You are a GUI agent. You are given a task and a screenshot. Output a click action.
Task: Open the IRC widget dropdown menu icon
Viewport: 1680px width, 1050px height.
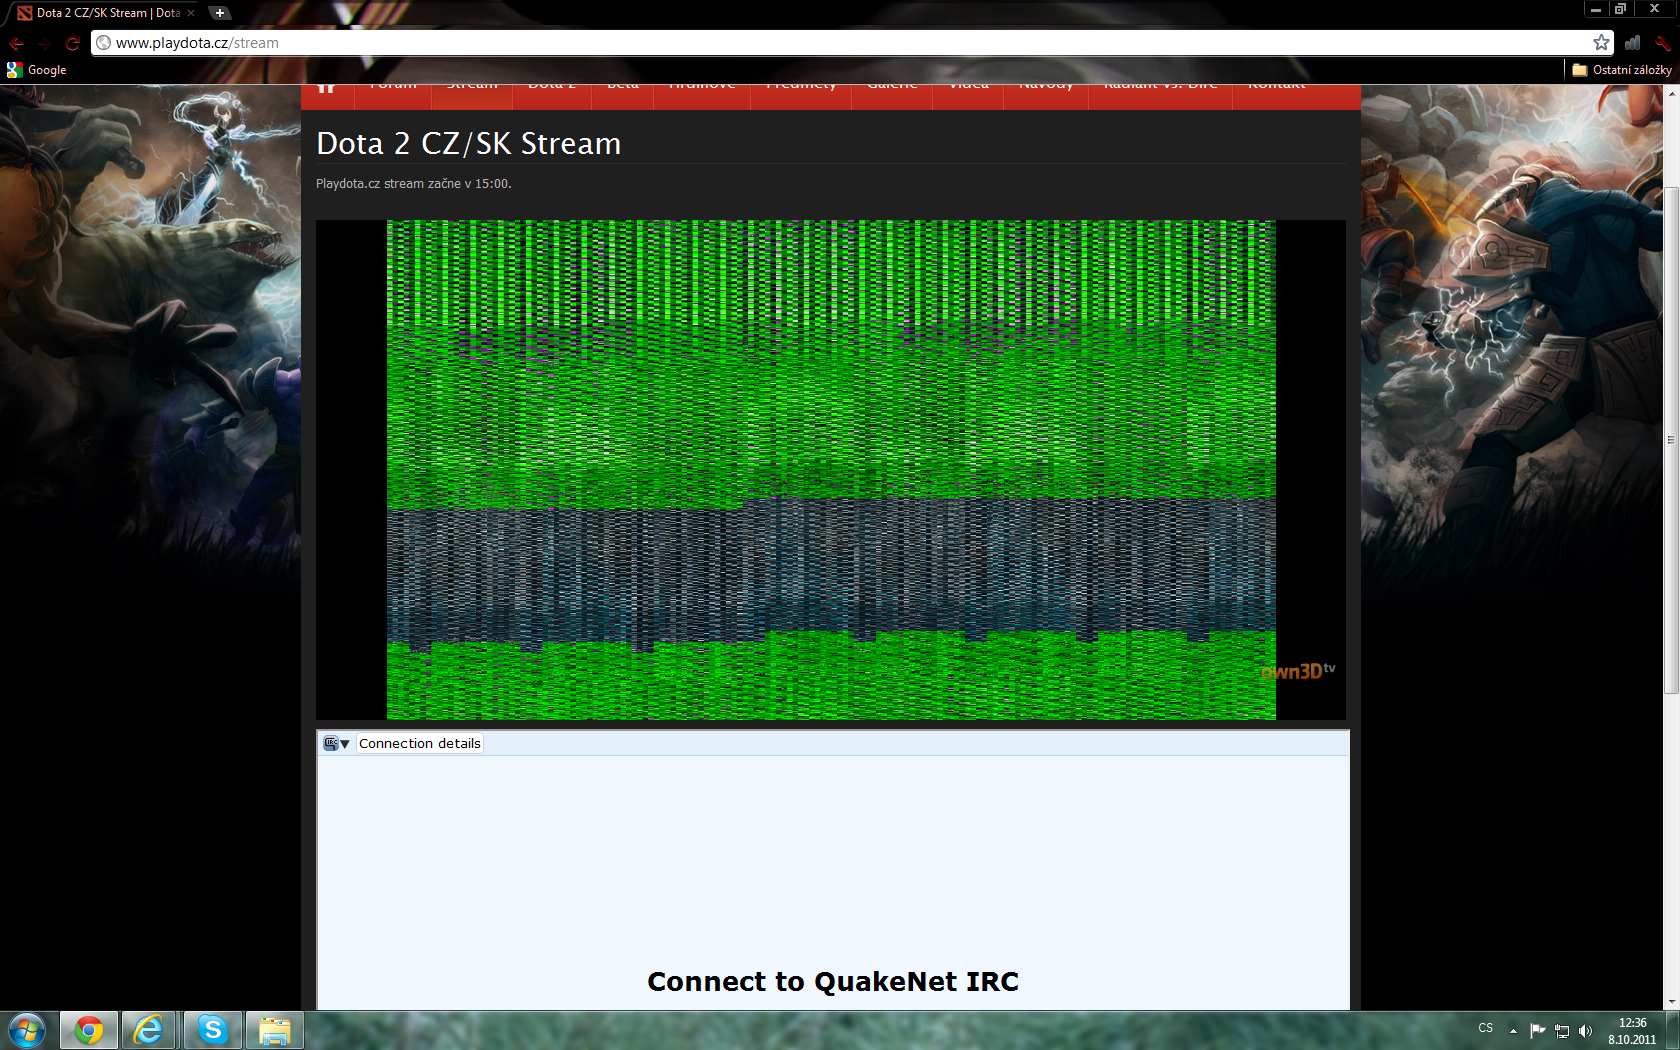coord(336,743)
